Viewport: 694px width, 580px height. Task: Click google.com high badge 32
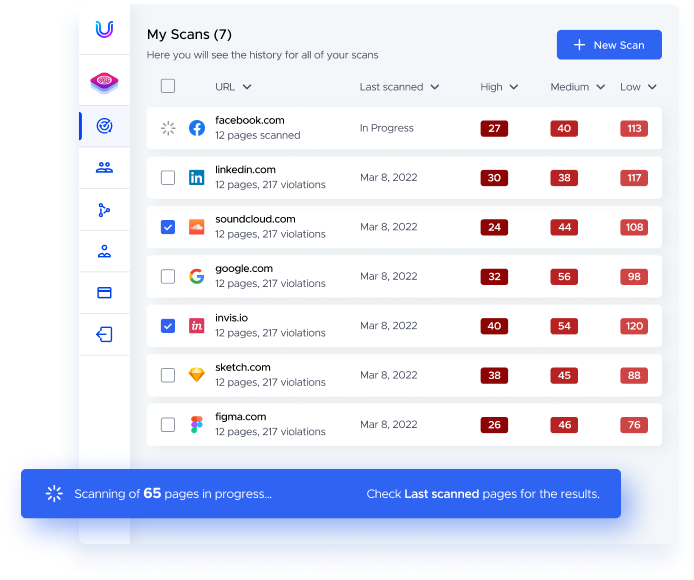coord(494,276)
